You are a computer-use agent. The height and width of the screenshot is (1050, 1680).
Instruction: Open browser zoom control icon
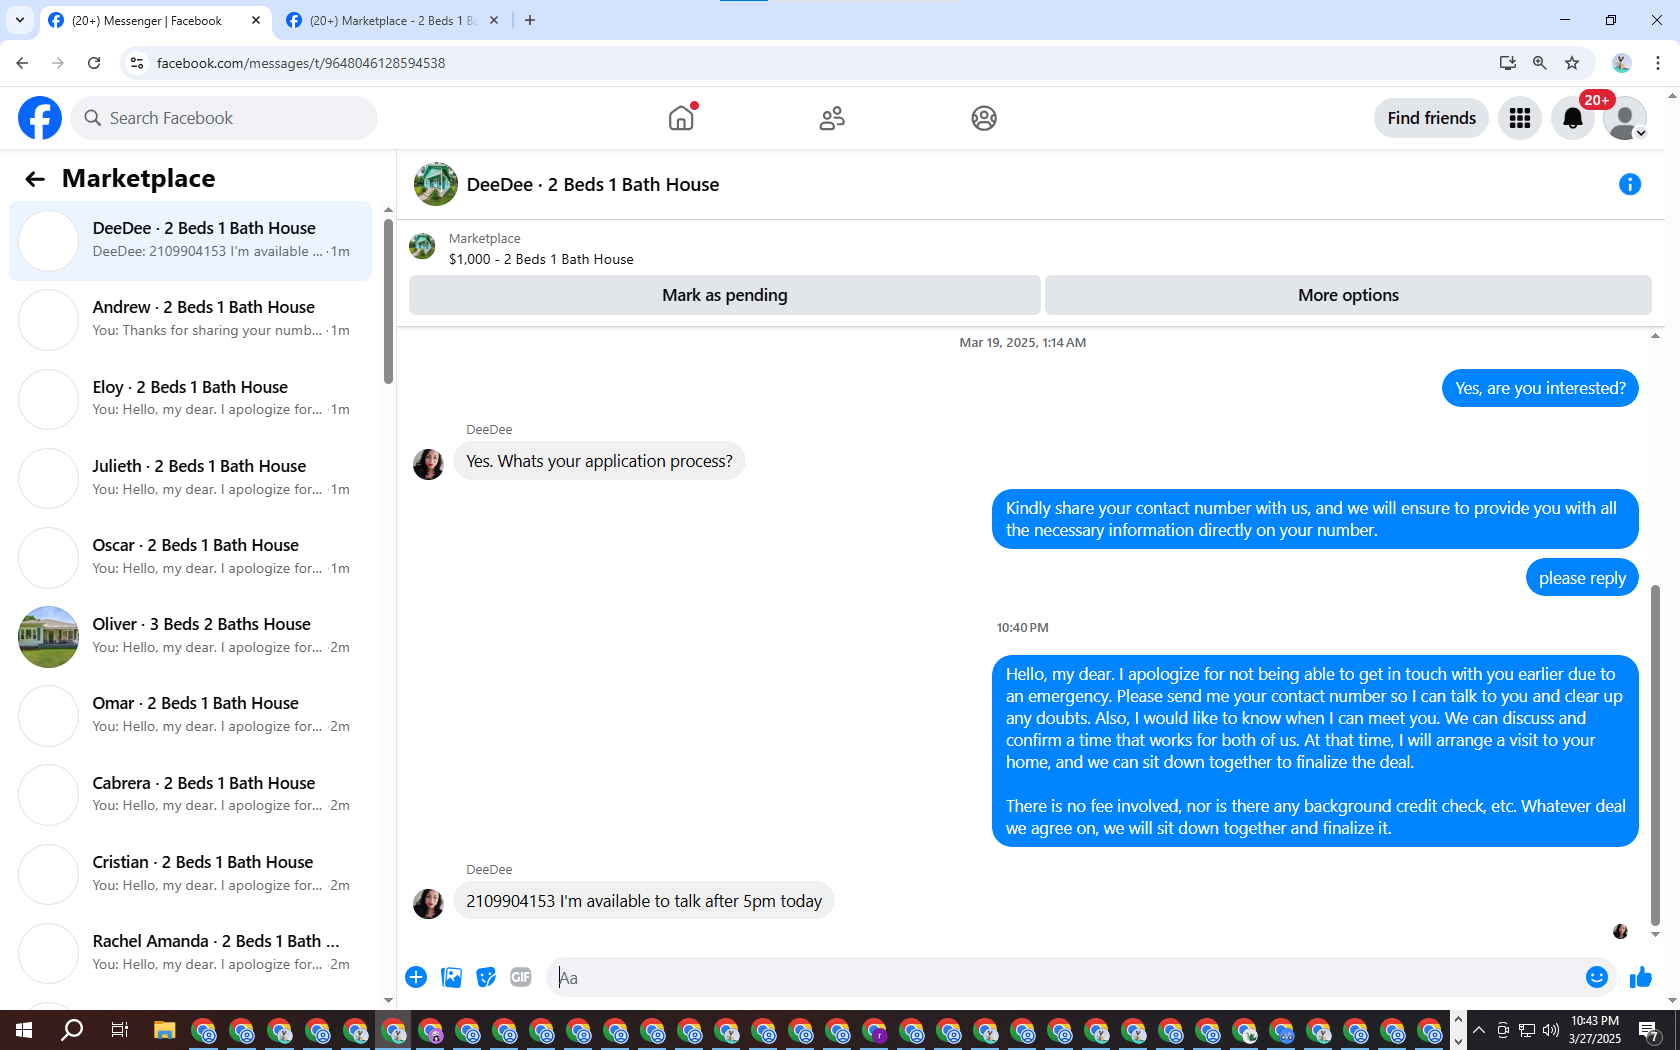click(x=1540, y=63)
